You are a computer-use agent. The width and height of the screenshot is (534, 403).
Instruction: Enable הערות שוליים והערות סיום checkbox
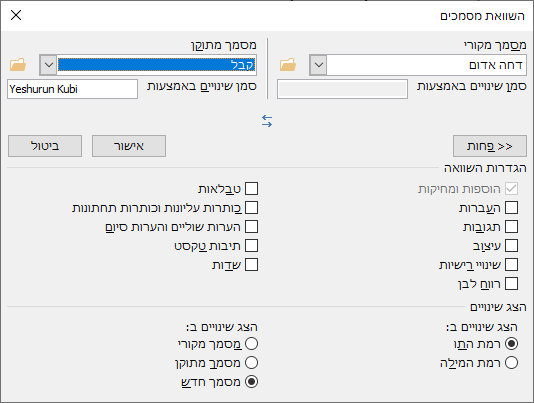[x=251, y=227]
